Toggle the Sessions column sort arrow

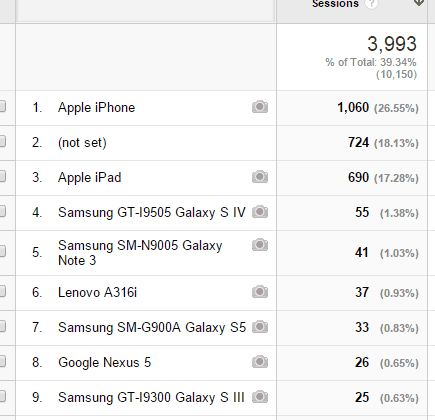click(x=419, y=3)
